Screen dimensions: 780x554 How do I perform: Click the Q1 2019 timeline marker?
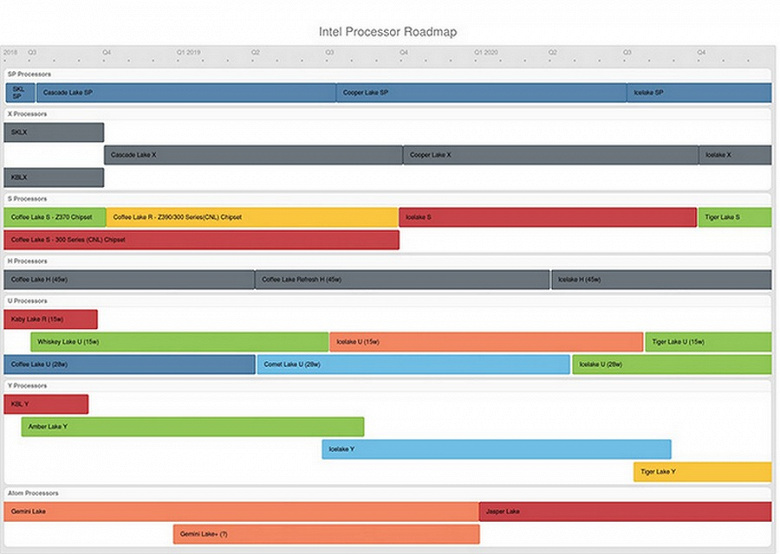(x=189, y=52)
